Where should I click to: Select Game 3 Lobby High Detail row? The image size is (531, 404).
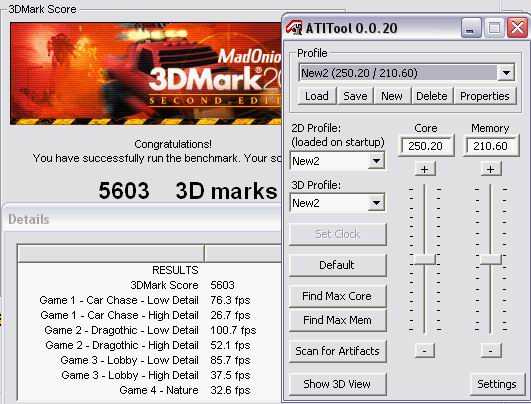(x=149, y=375)
